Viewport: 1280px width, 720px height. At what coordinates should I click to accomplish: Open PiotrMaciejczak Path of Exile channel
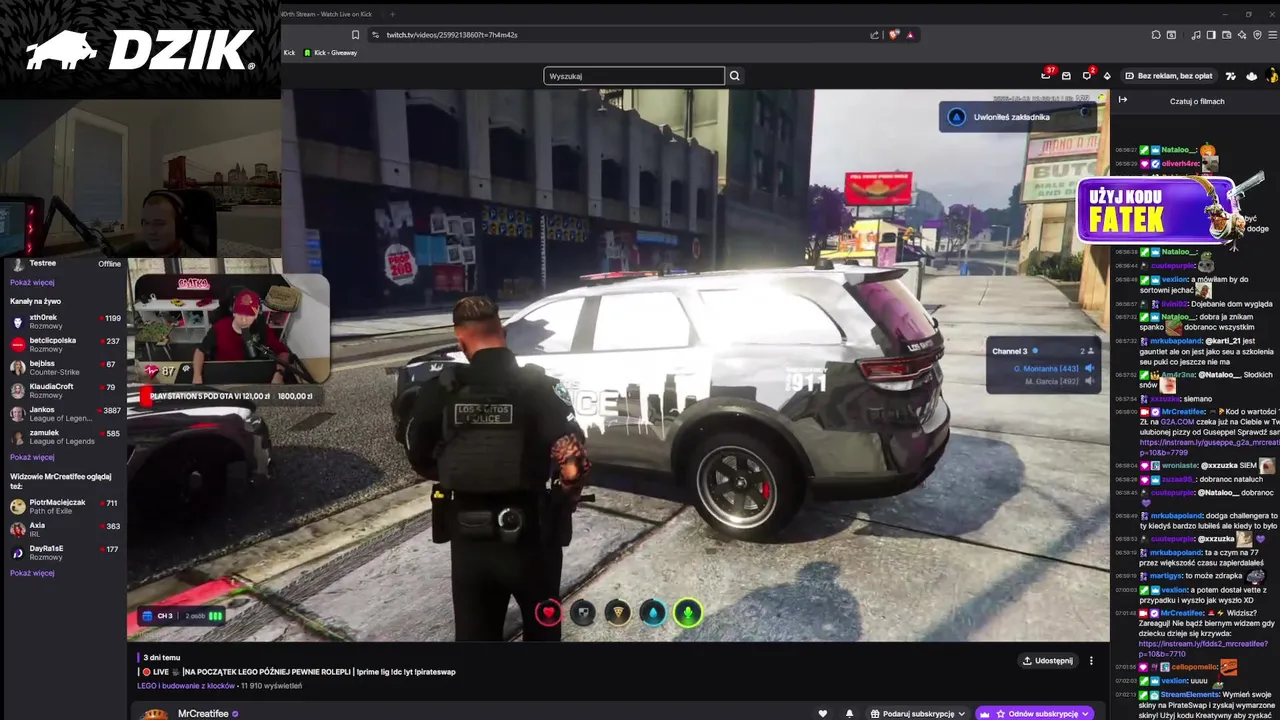(x=65, y=506)
